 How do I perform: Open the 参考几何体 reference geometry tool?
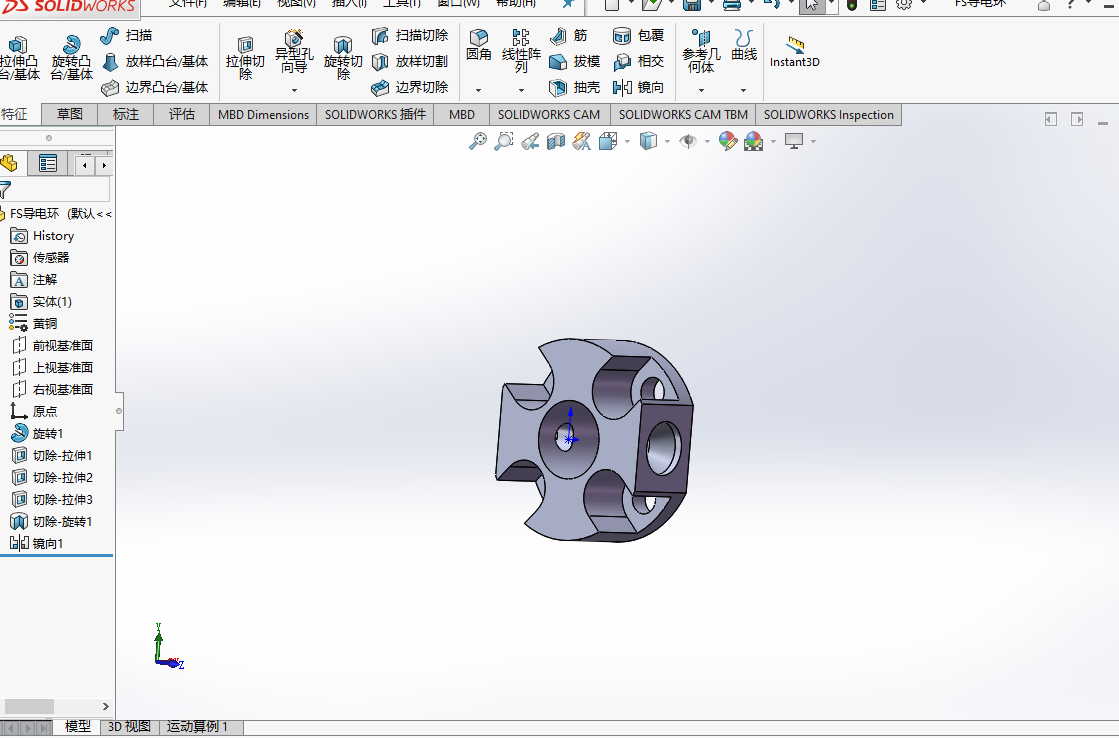[x=701, y=51]
